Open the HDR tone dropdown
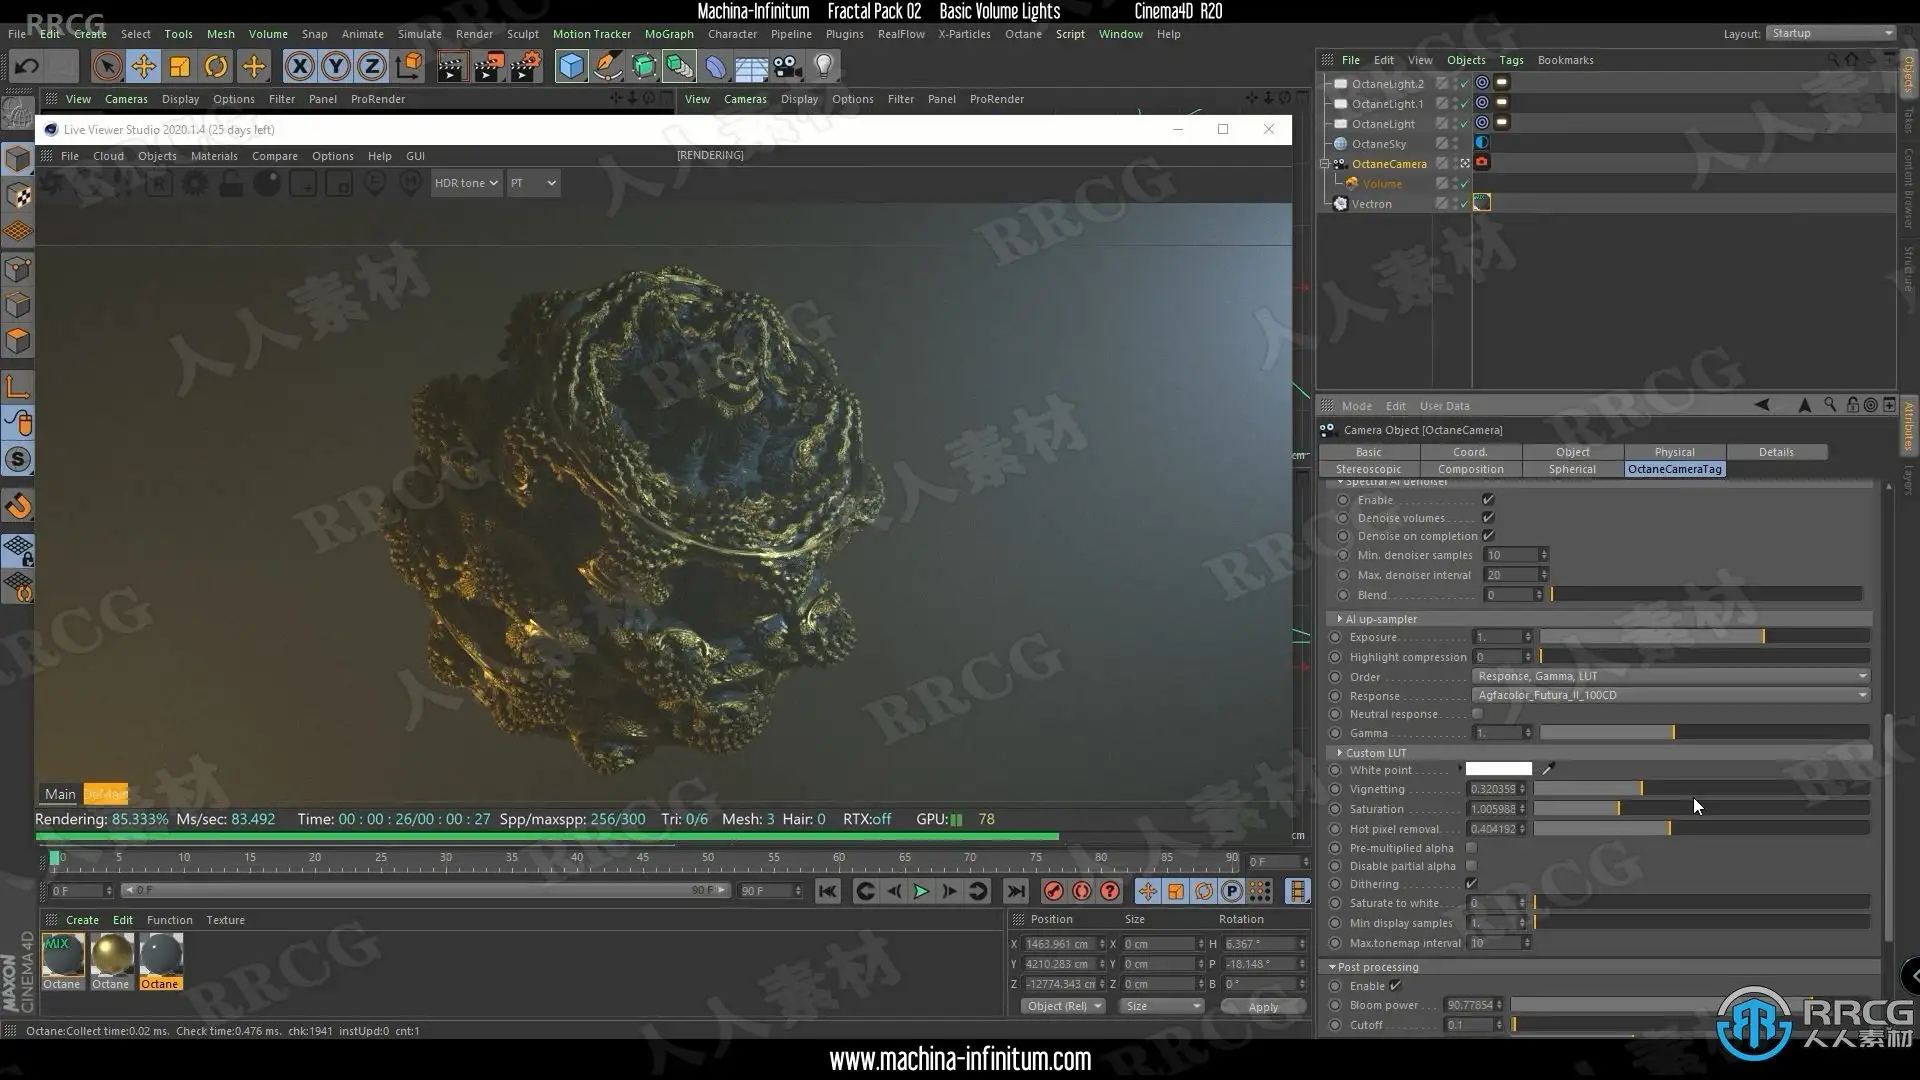 pos(465,183)
